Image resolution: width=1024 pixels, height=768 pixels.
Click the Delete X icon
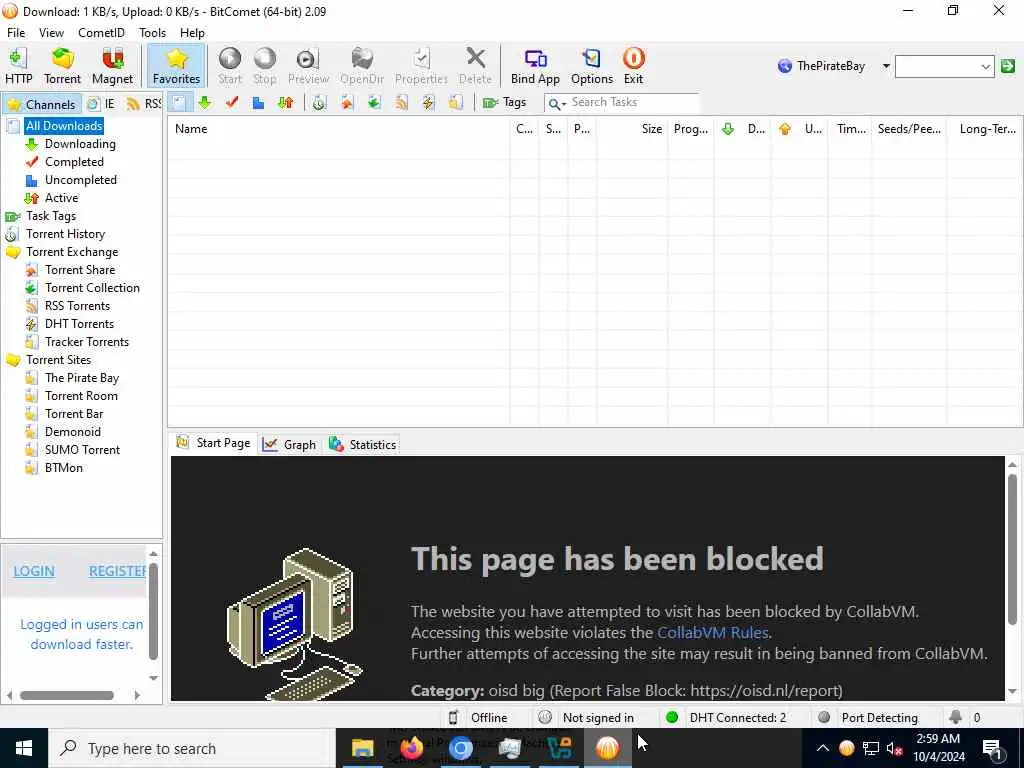475,65
